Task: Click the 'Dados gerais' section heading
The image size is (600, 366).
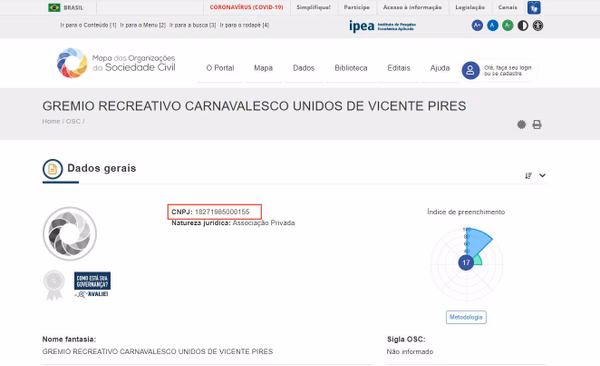Action: click(x=101, y=168)
